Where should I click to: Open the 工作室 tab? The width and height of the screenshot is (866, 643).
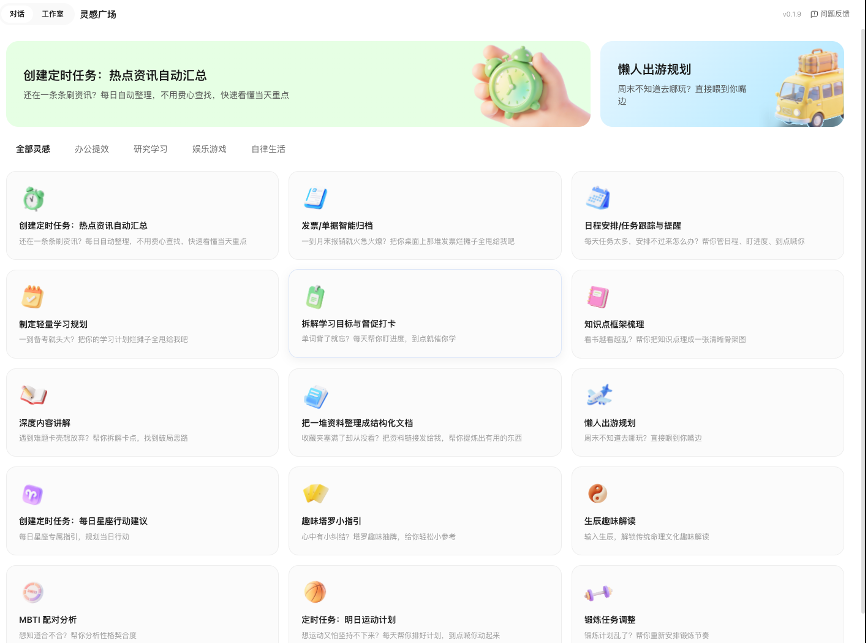pos(52,14)
